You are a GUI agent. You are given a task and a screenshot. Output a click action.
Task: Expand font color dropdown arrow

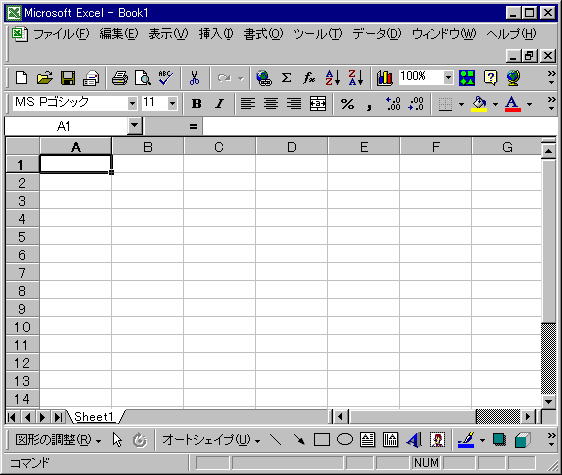click(529, 104)
